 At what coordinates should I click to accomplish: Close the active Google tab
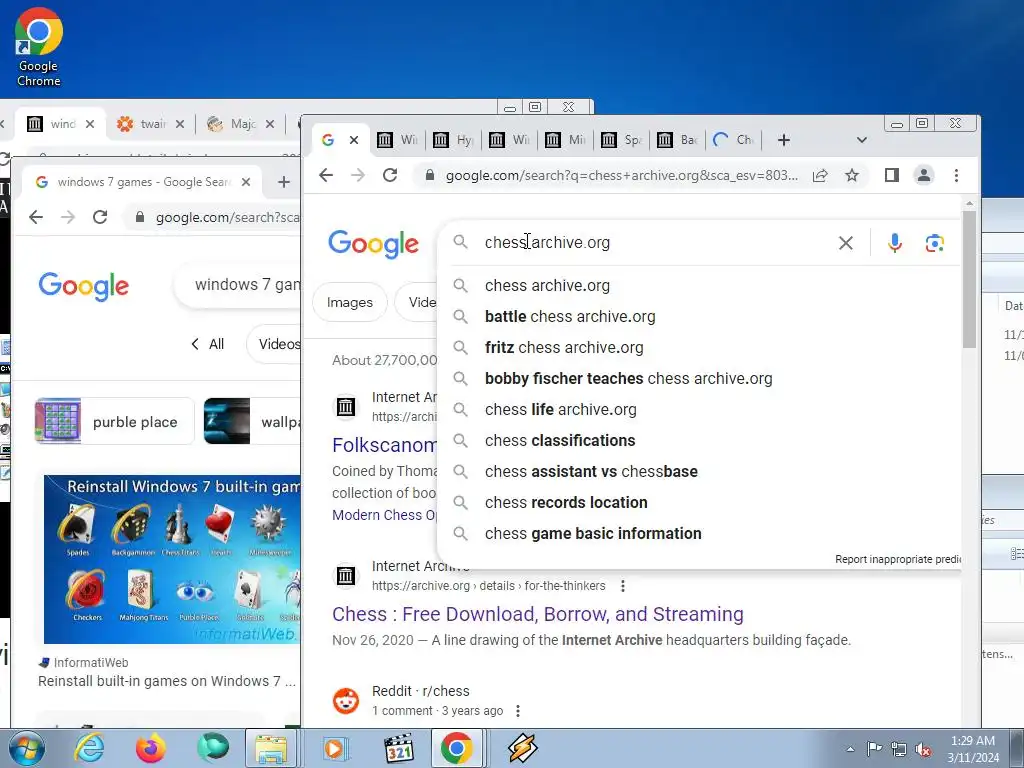354,140
